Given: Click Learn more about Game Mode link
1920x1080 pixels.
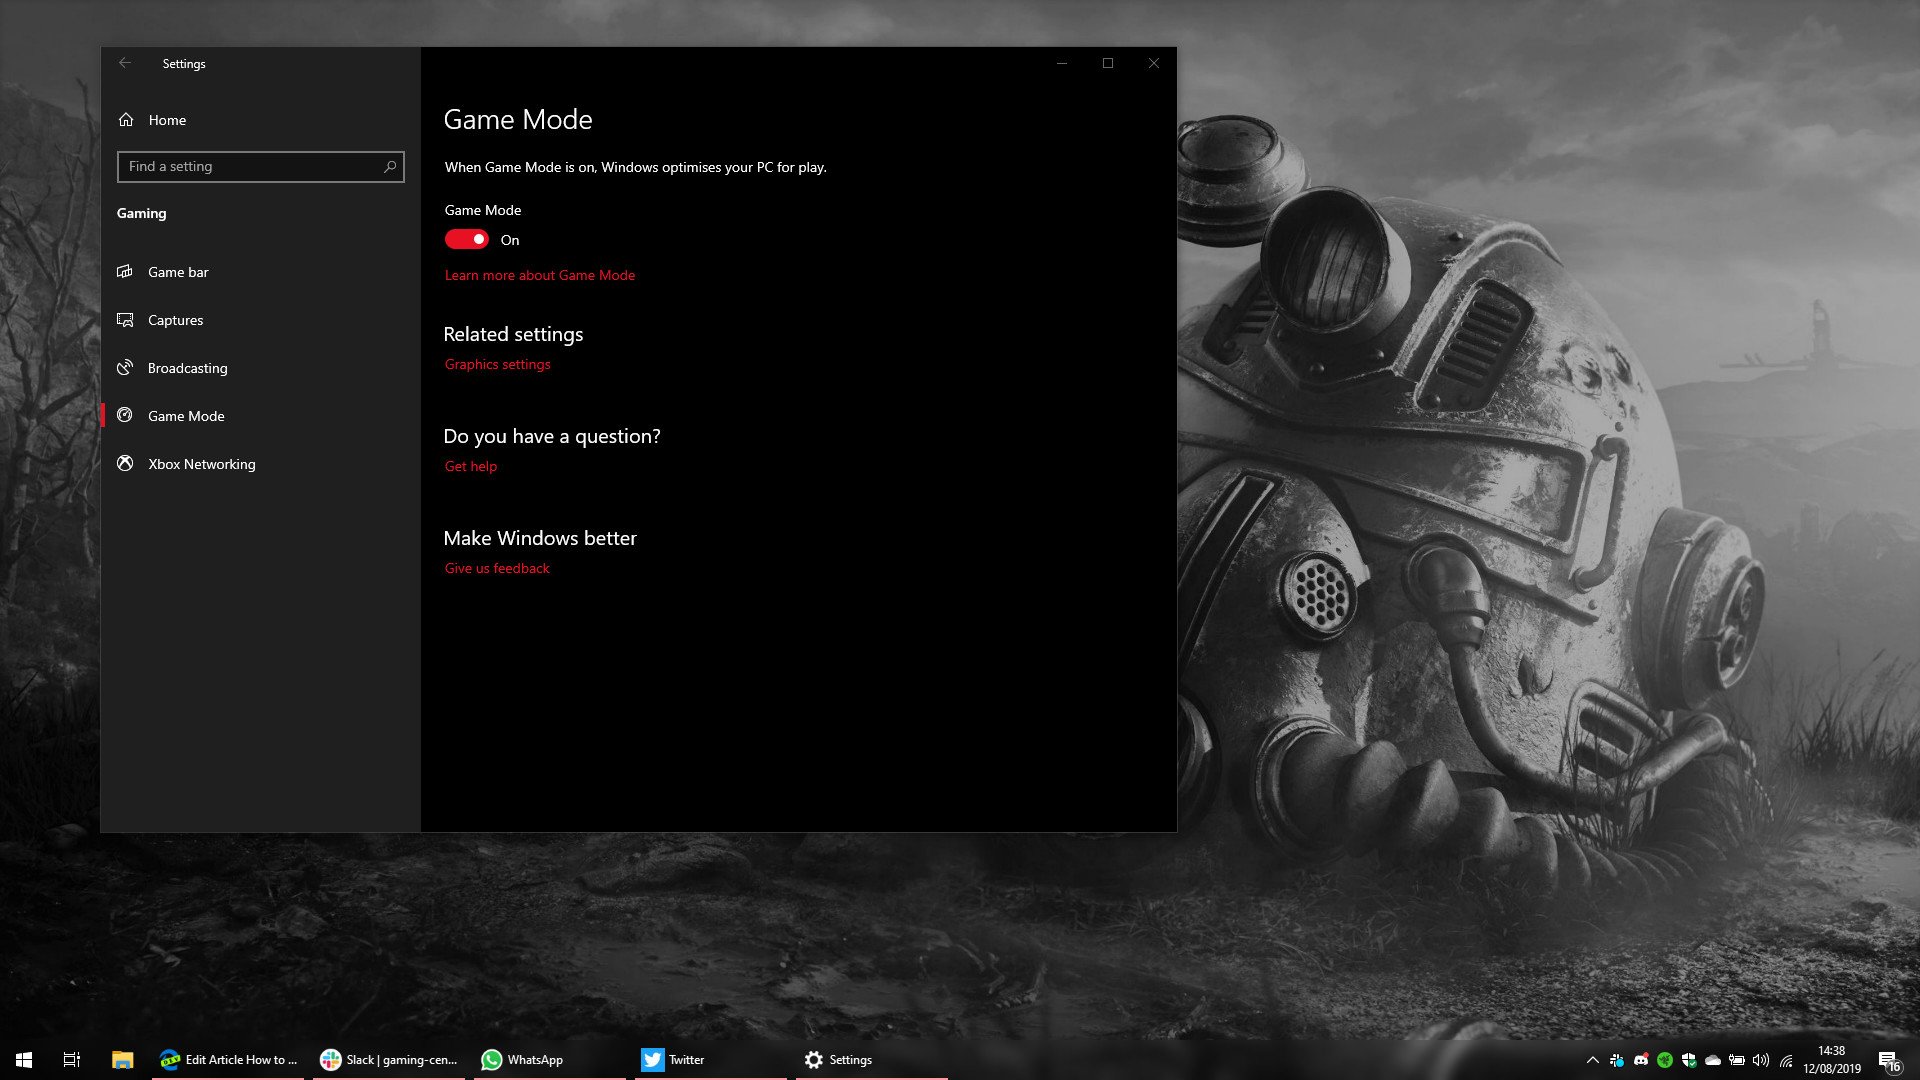Looking at the screenshot, I should pyautogui.click(x=539, y=274).
